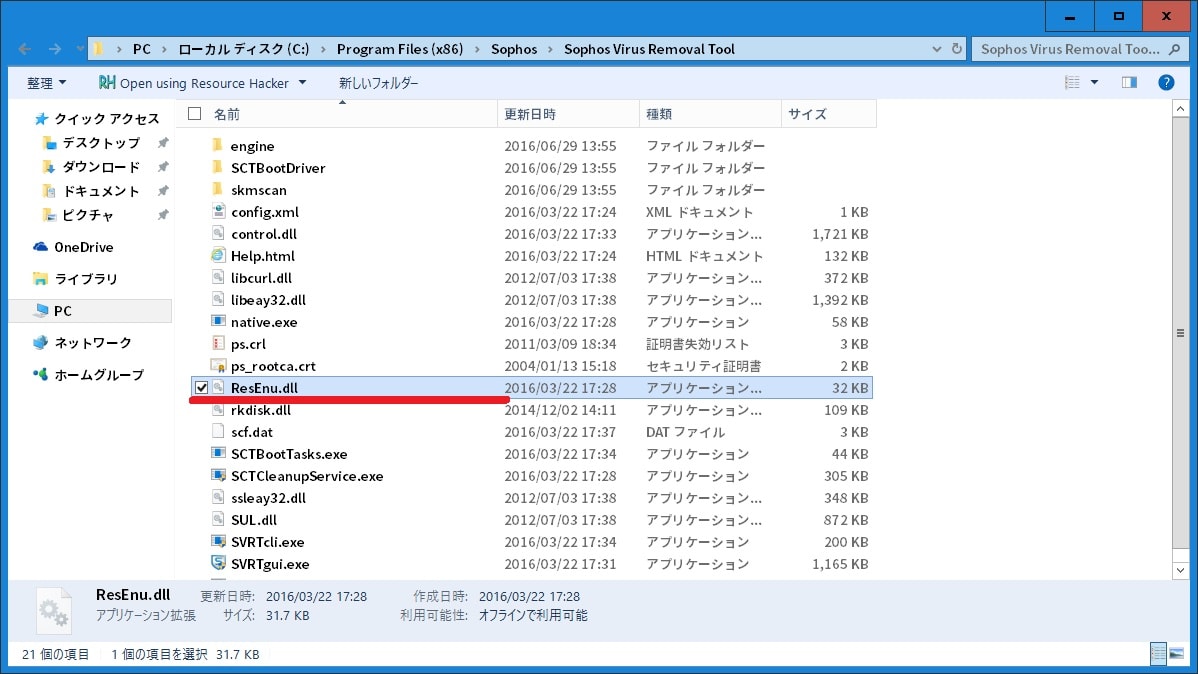Viewport: 1198px width, 674px height.
Task: Open the view options dropdown arrow
Action: tap(1094, 83)
